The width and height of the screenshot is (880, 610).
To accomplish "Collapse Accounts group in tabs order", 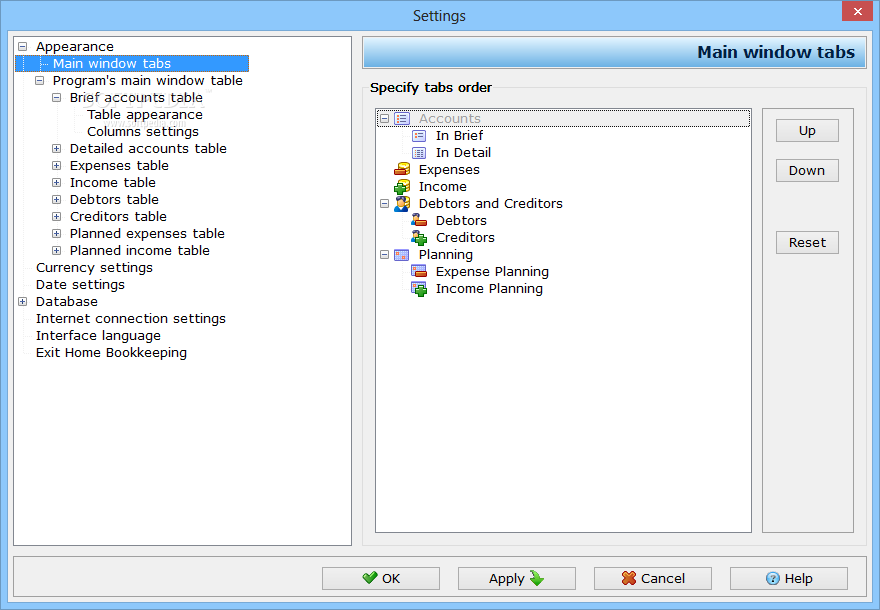I will click(x=384, y=118).
